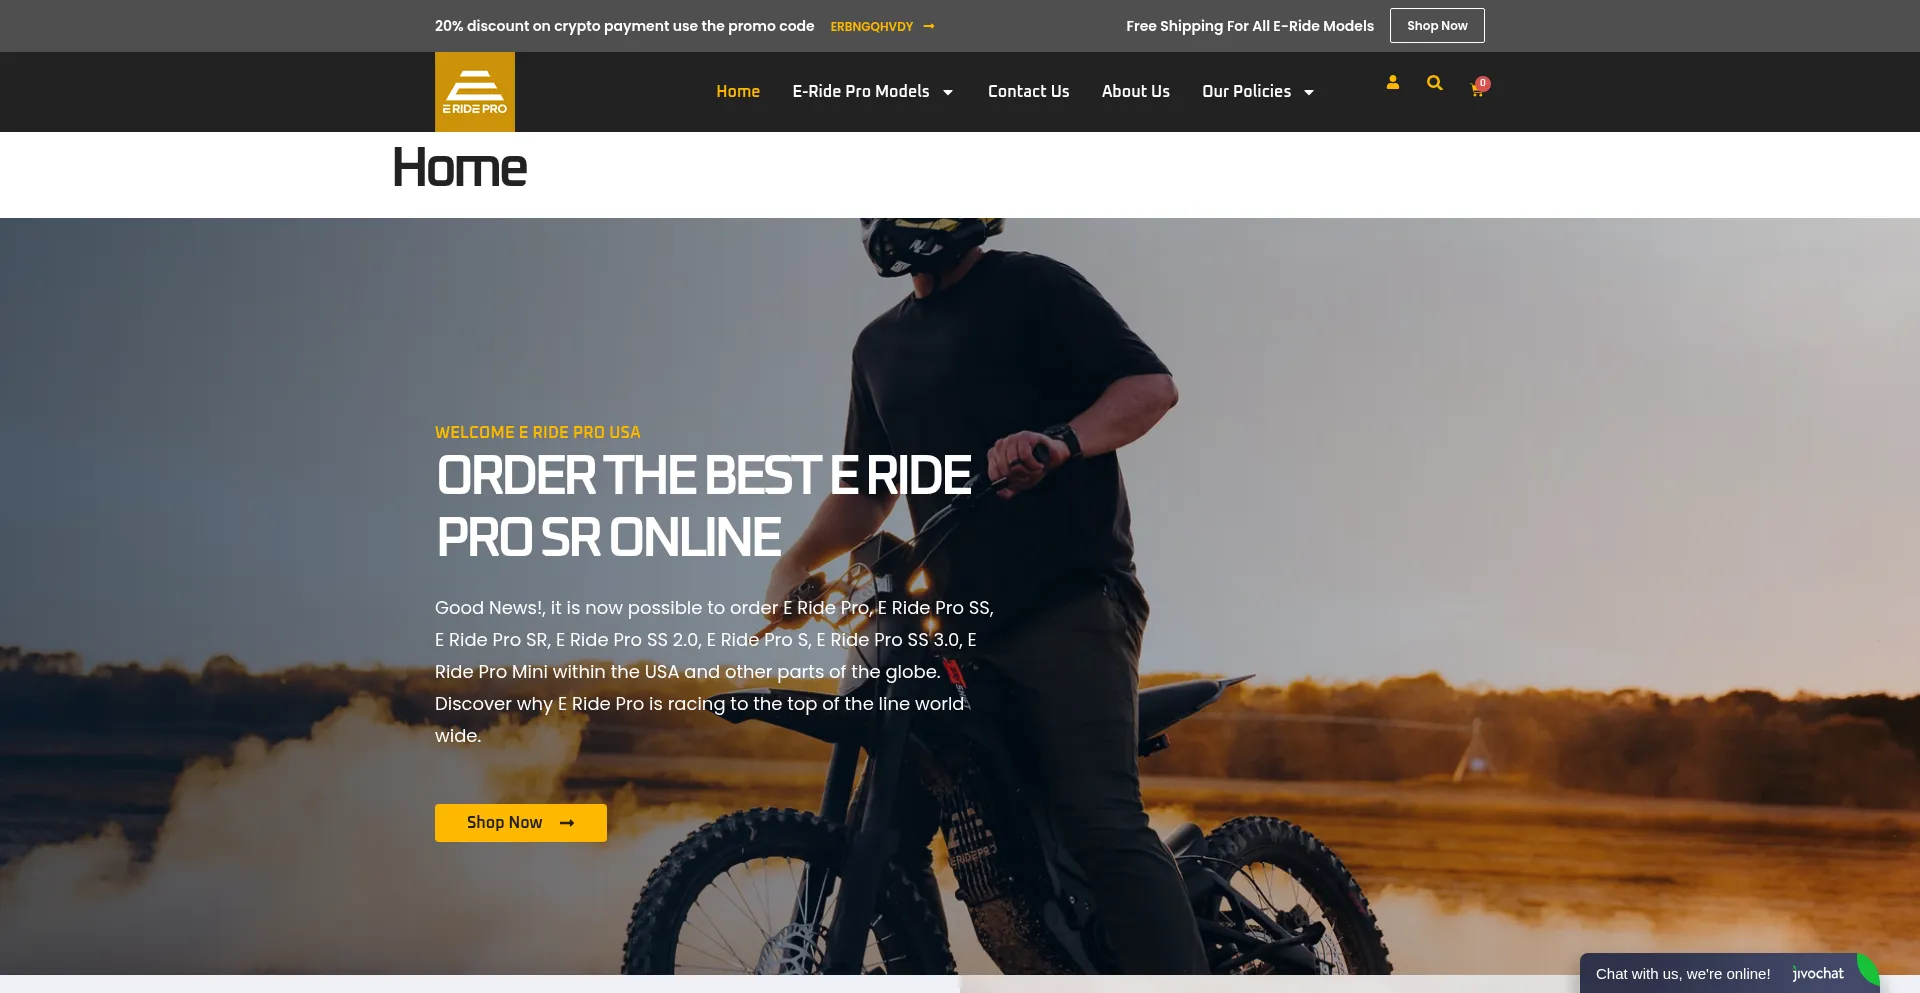Open the user account icon

[1392, 83]
